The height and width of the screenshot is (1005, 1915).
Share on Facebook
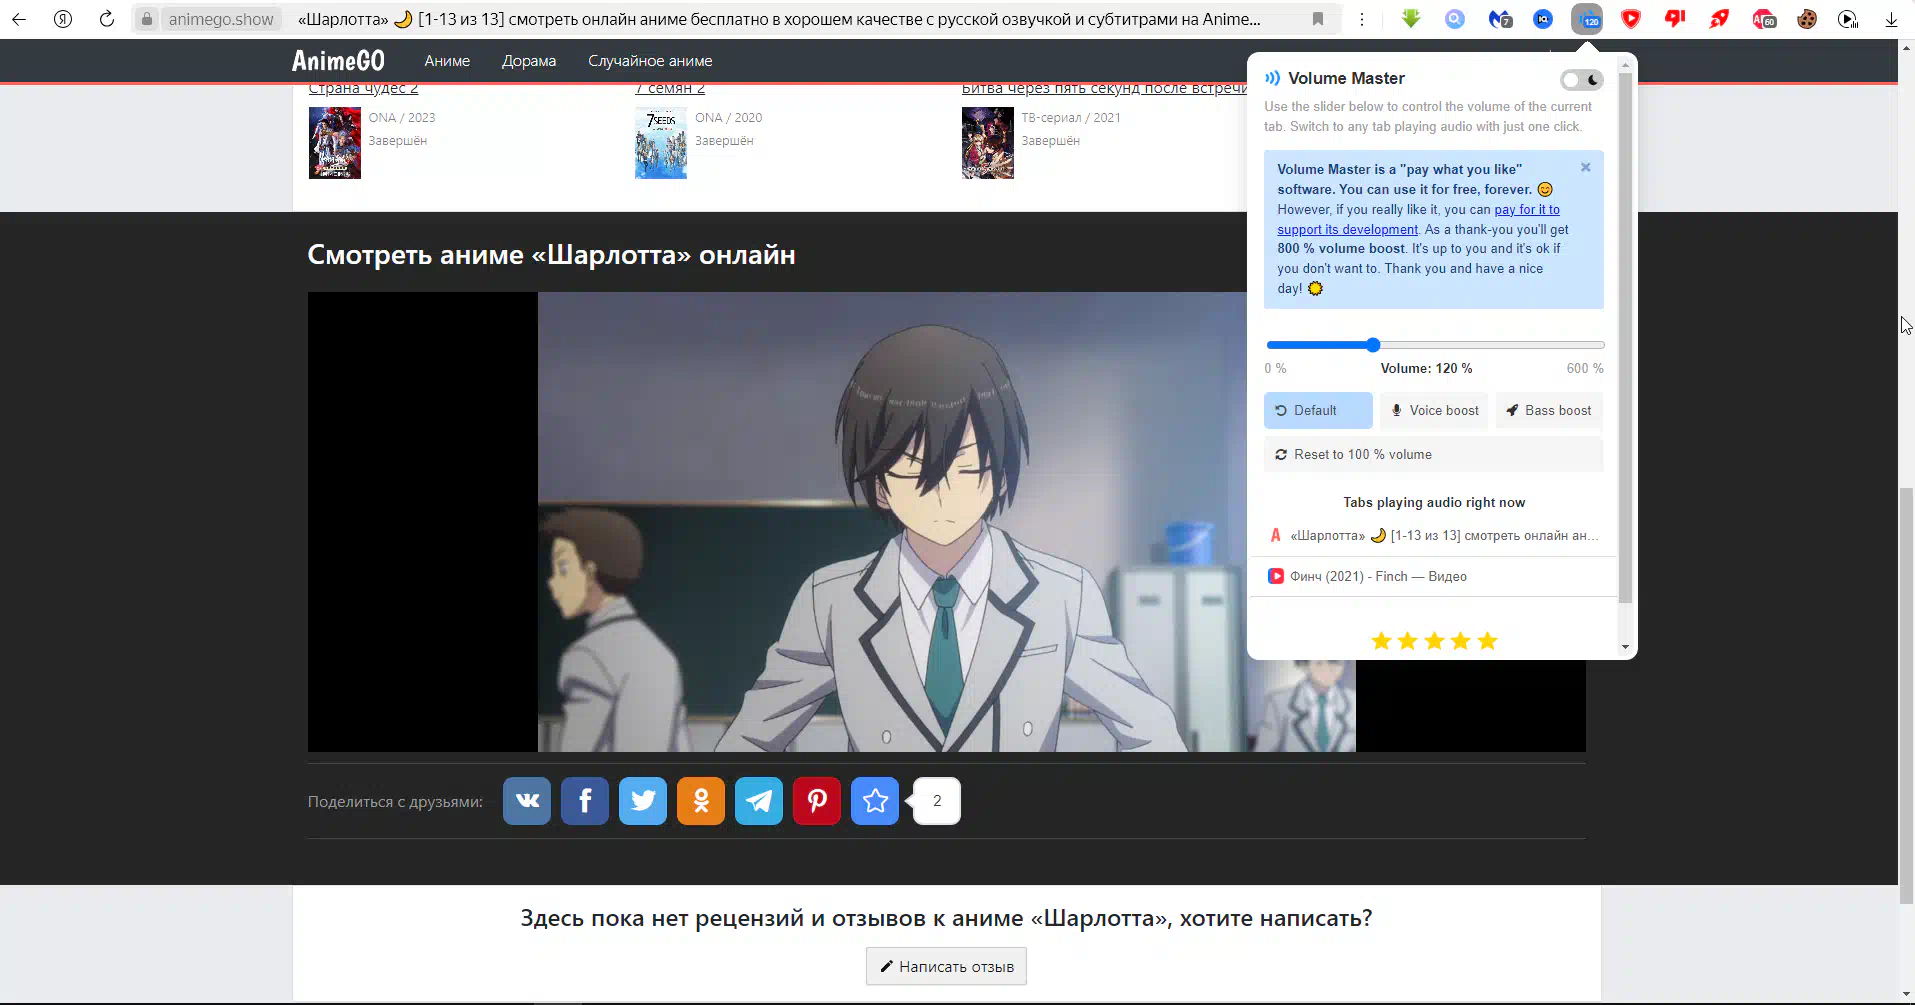585,801
